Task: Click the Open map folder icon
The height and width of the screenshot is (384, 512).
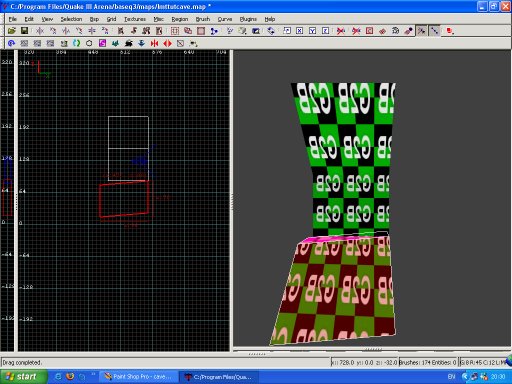Action: click(x=11, y=31)
